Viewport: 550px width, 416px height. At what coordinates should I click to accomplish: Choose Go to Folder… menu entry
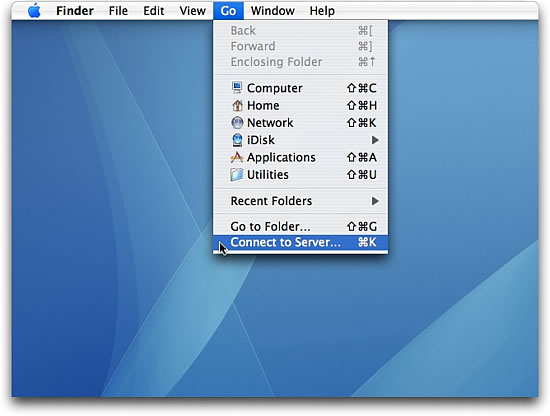point(301,227)
